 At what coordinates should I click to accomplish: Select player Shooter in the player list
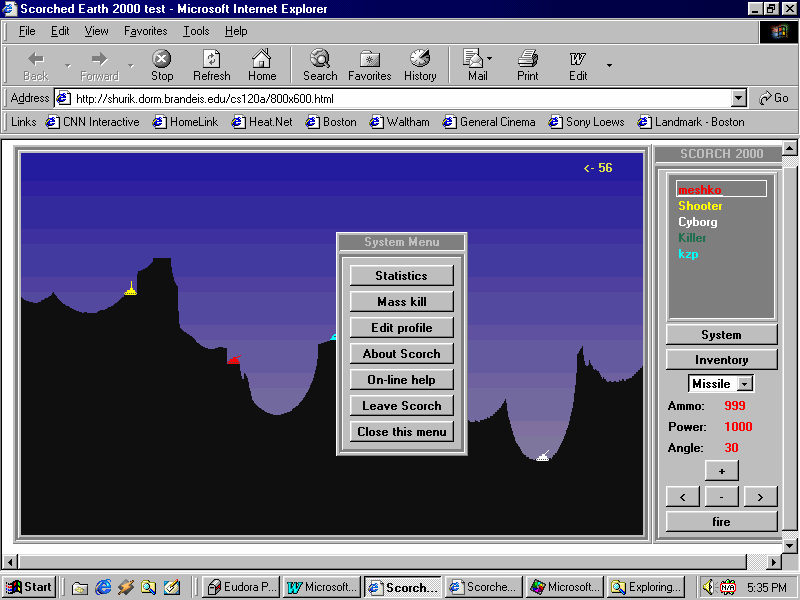click(700, 206)
